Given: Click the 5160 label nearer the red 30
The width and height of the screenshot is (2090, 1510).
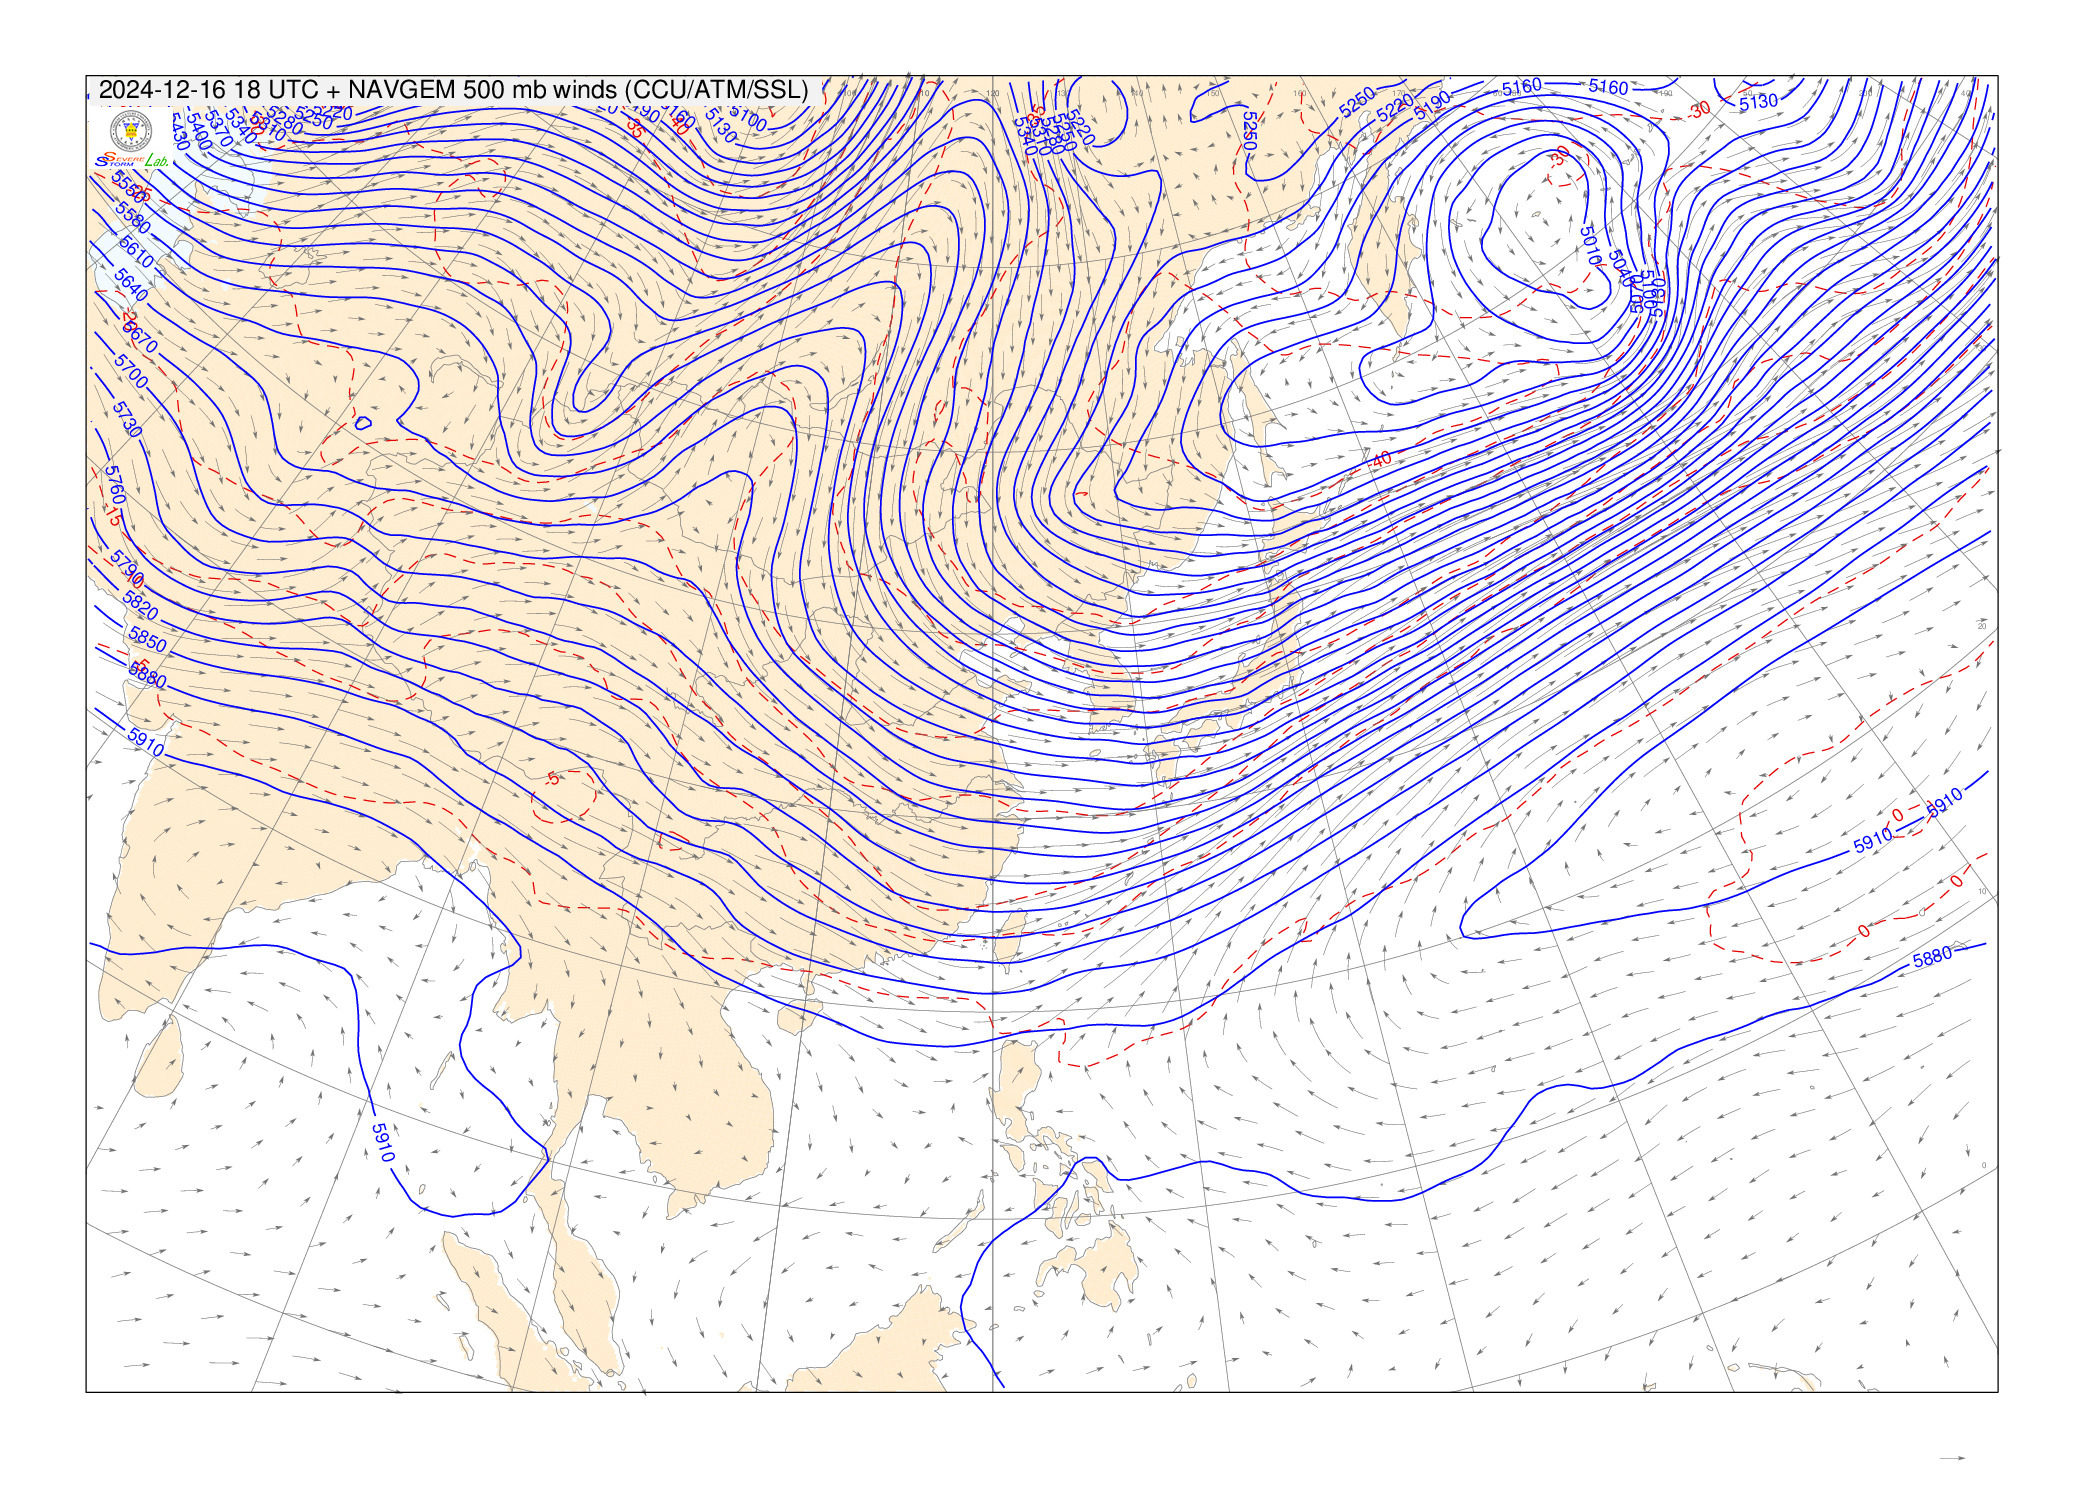Looking at the screenshot, I should point(1609,88).
